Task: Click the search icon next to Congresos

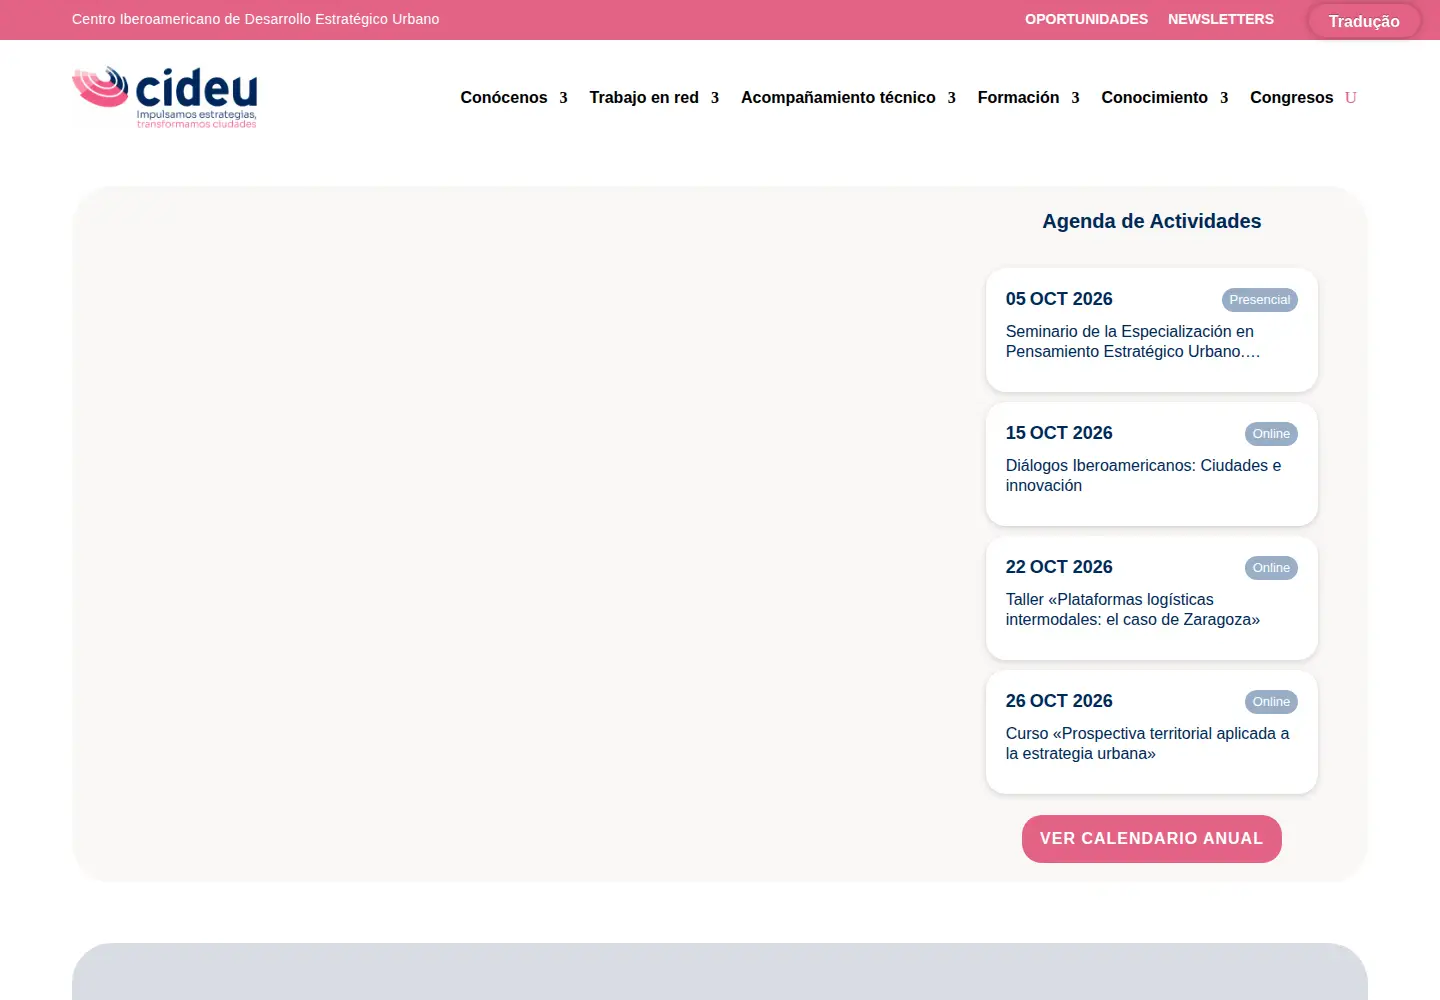Action: pos(1351,98)
